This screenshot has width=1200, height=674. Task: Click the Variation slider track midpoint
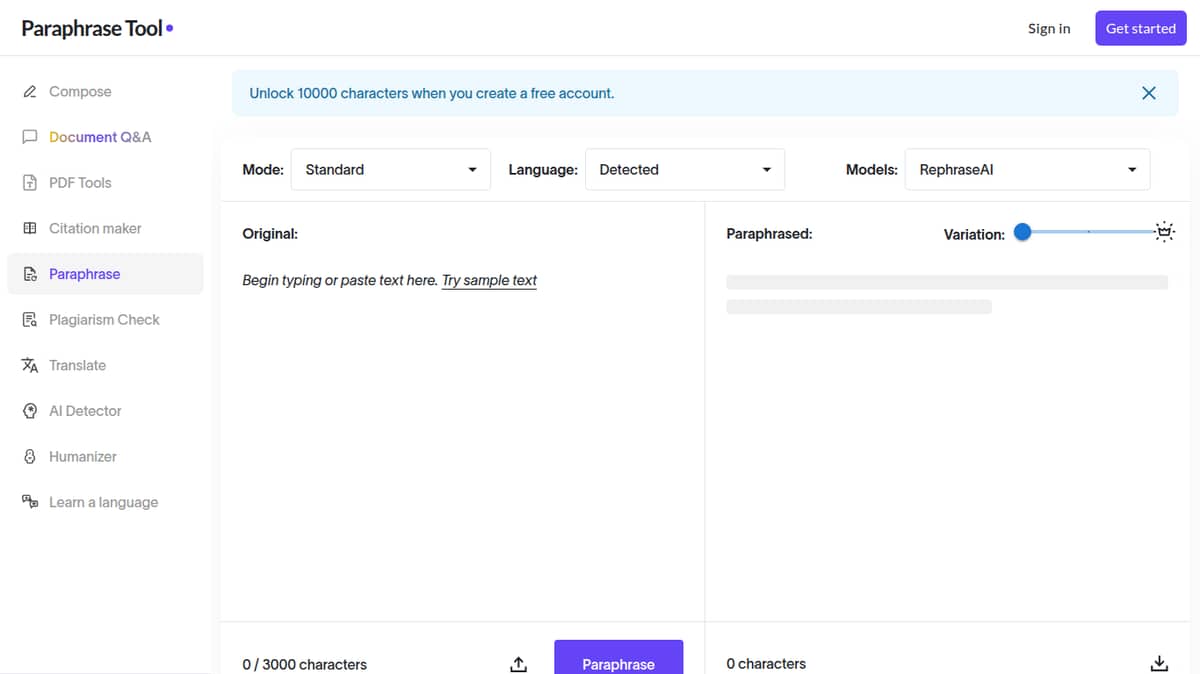1088,232
